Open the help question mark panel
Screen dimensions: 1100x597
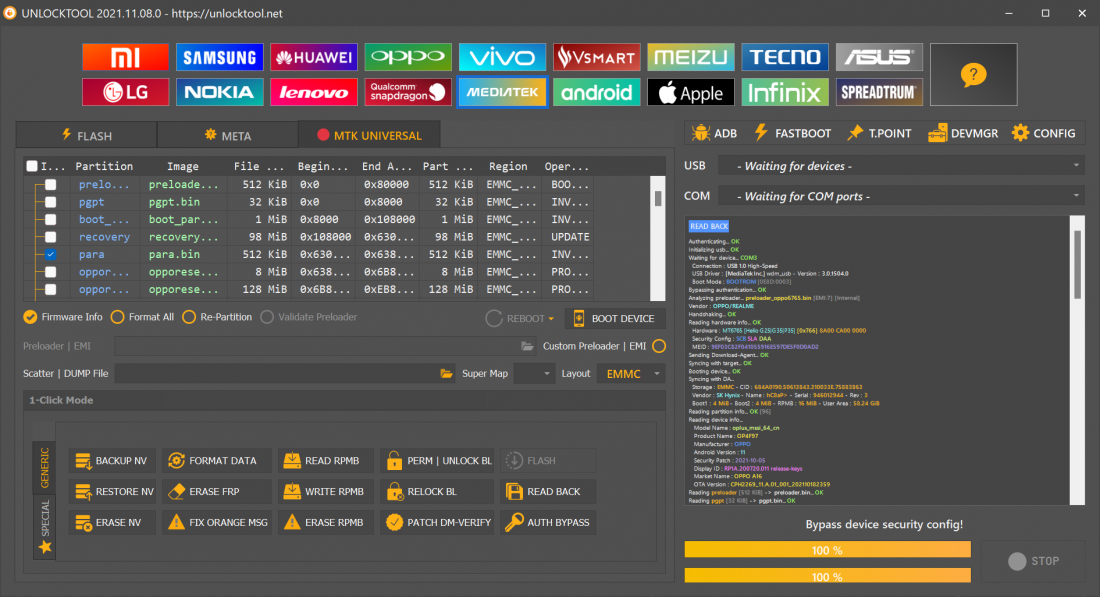974,74
